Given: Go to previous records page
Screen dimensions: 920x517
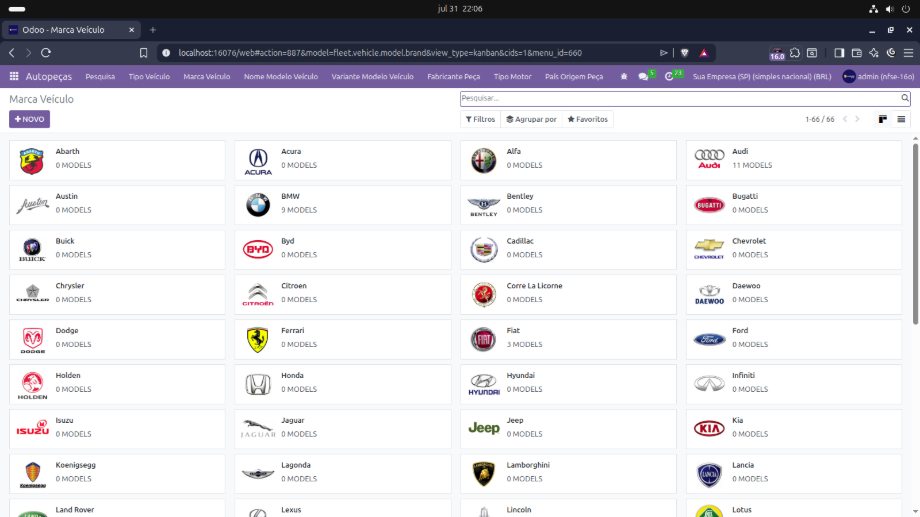Looking at the screenshot, I should tap(845, 119).
